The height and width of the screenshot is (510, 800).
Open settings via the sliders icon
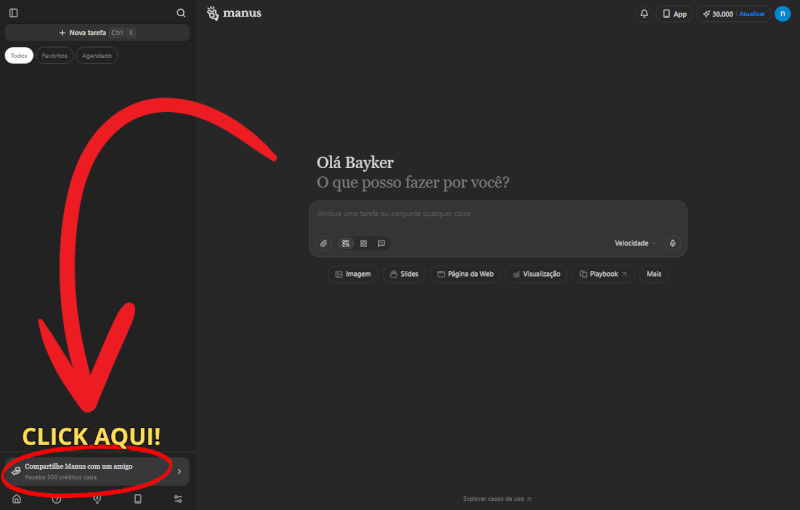[178, 499]
